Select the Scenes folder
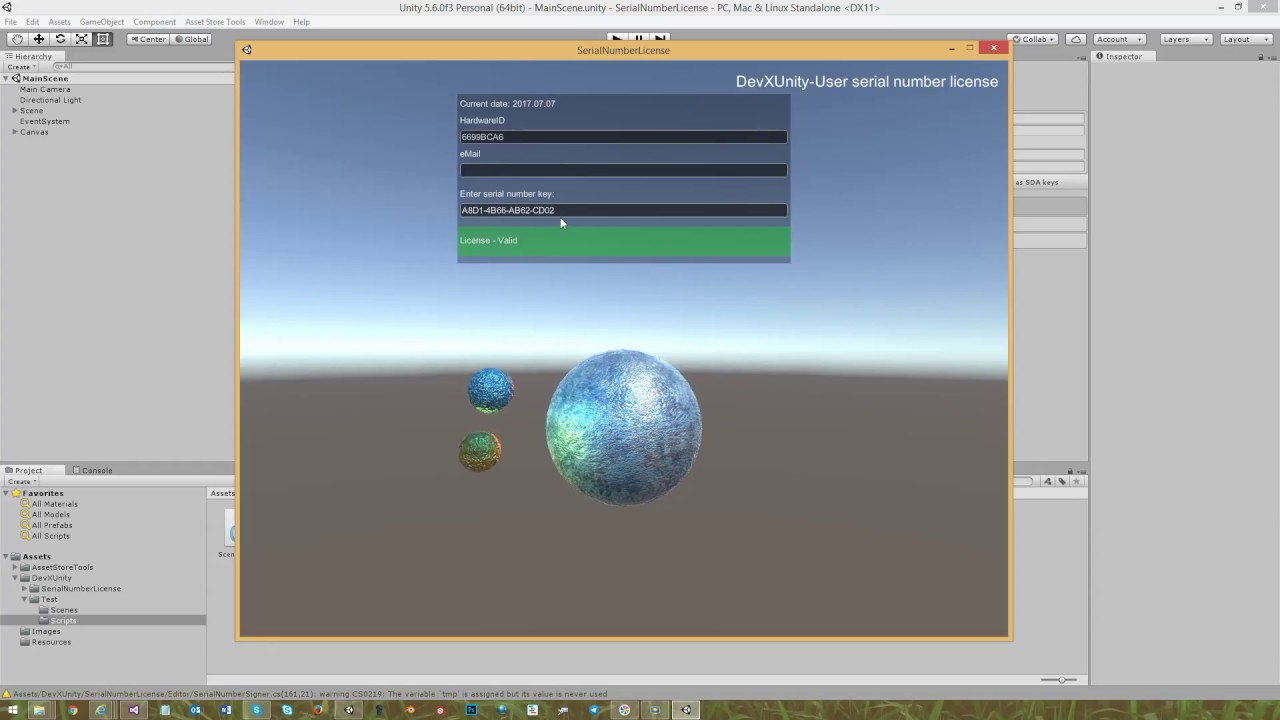 click(58, 610)
